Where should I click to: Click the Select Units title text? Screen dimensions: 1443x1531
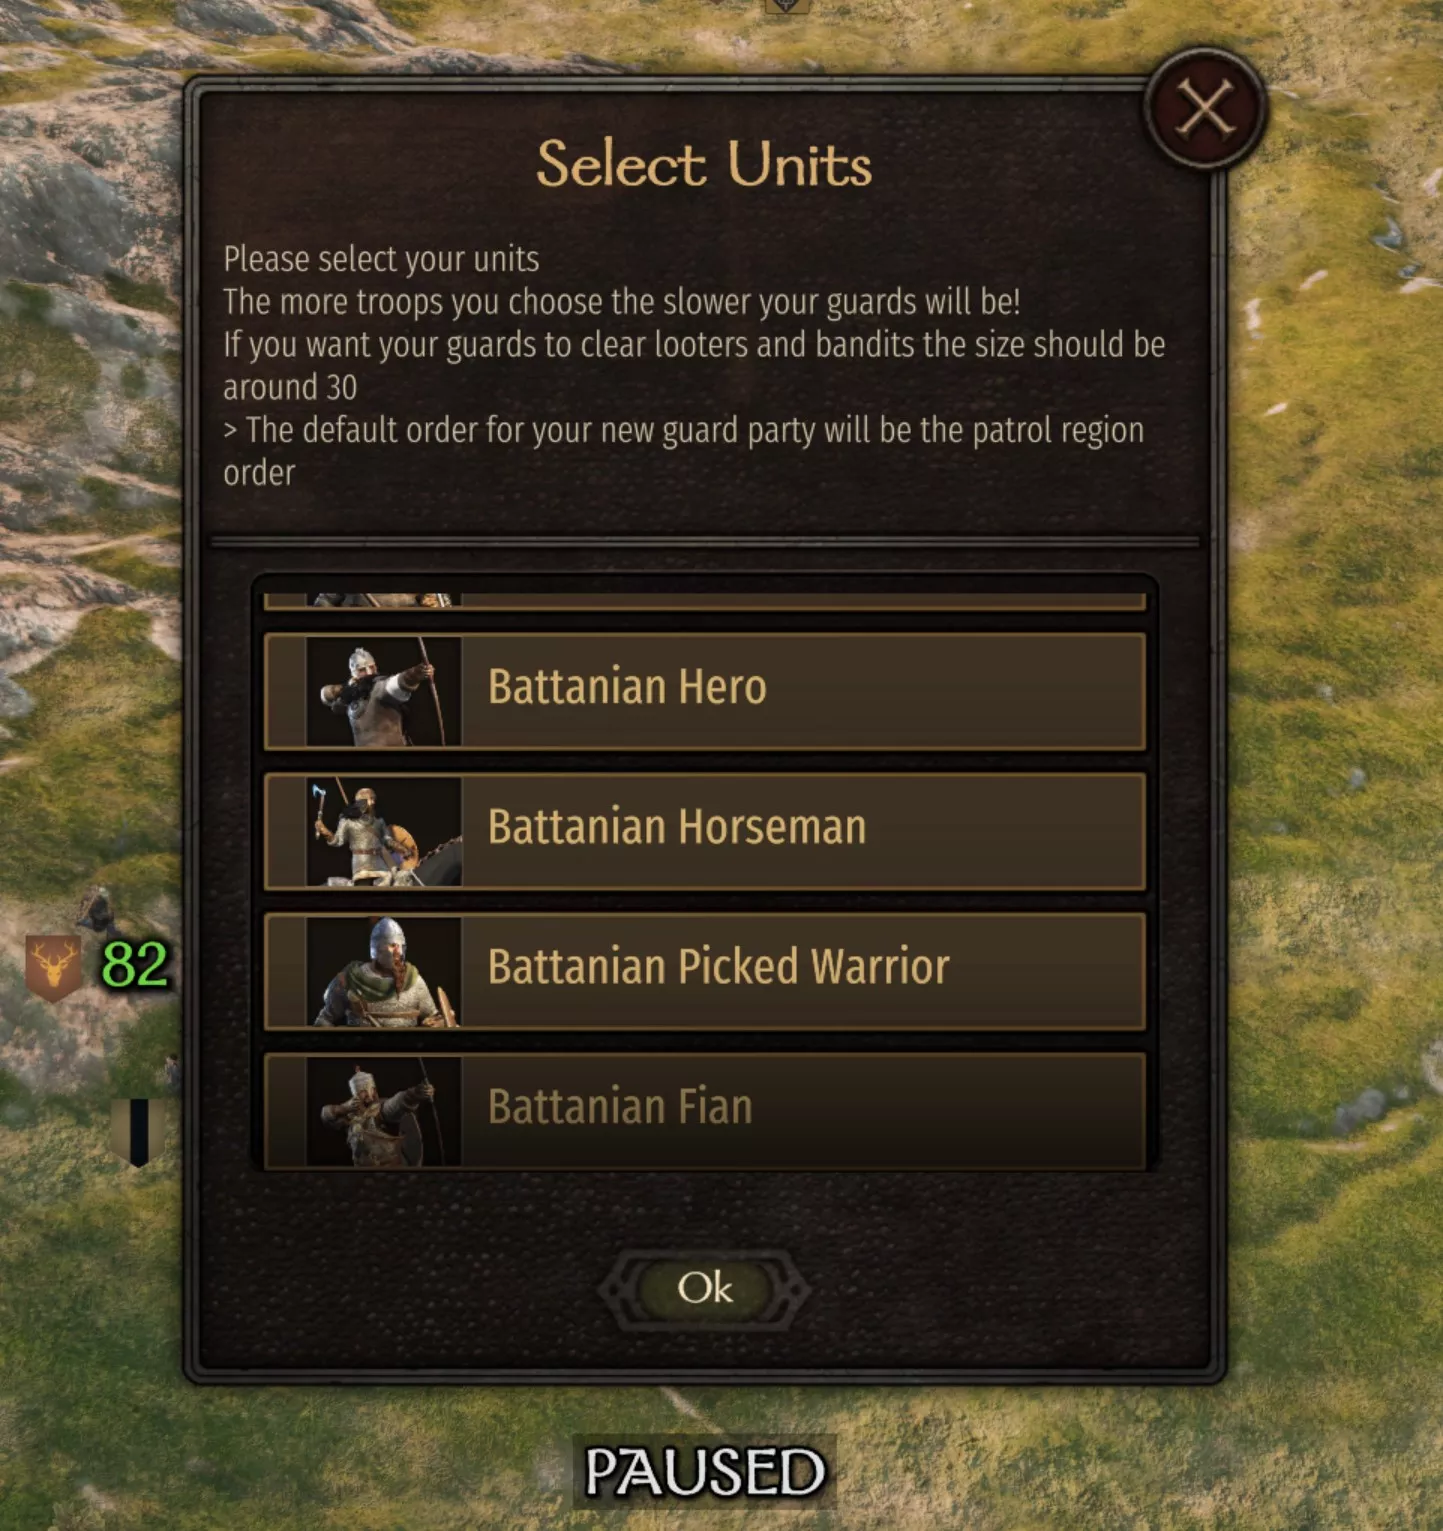click(x=704, y=164)
